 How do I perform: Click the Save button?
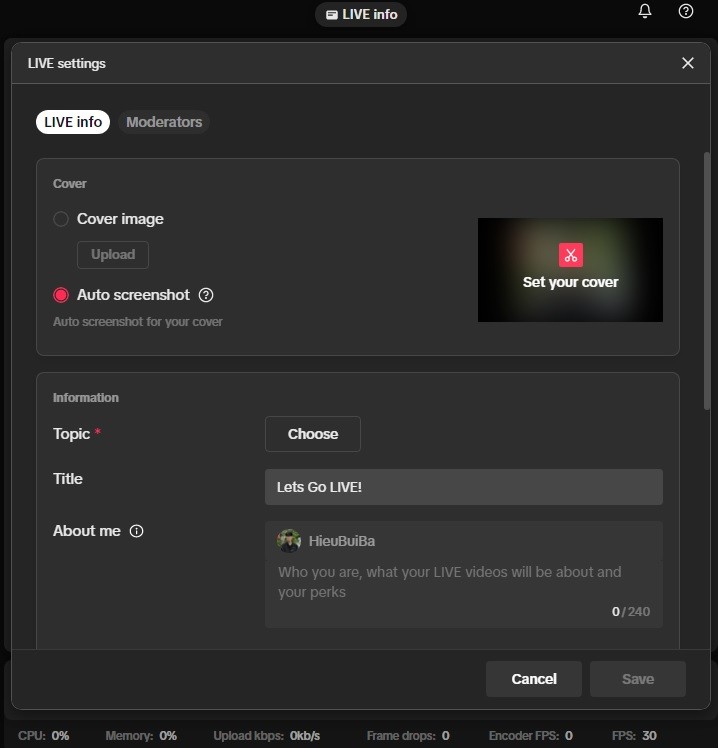pos(638,679)
